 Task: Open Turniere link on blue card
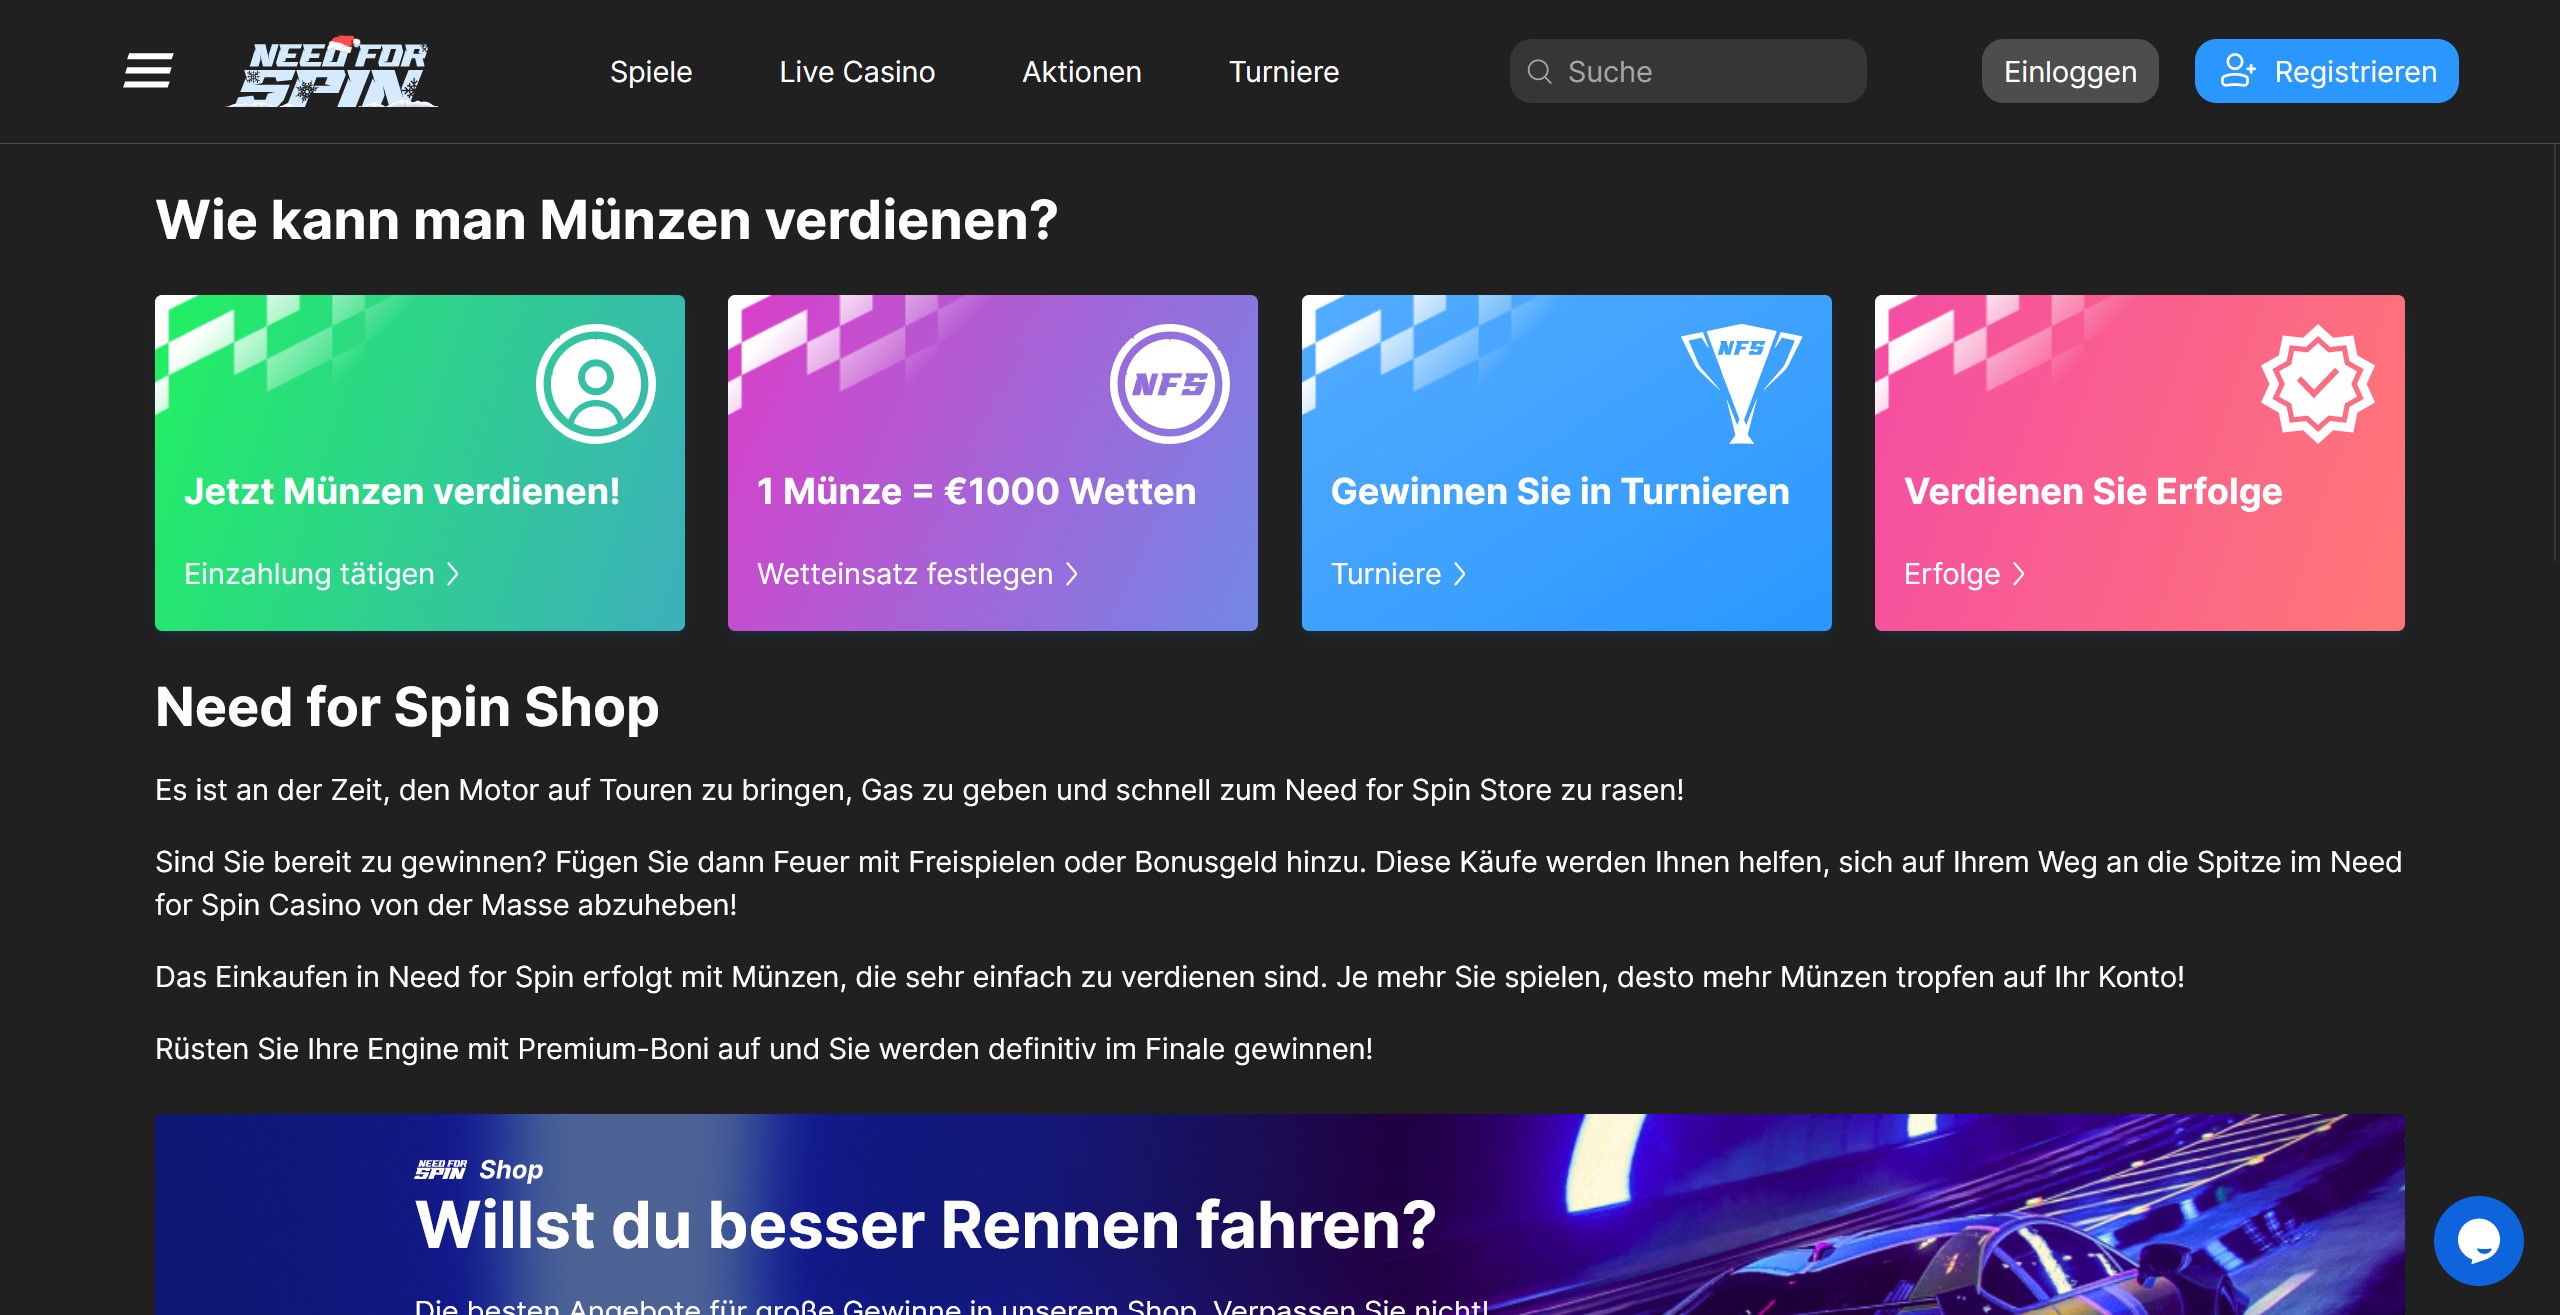pyautogui.click(x=1399, y=574)
